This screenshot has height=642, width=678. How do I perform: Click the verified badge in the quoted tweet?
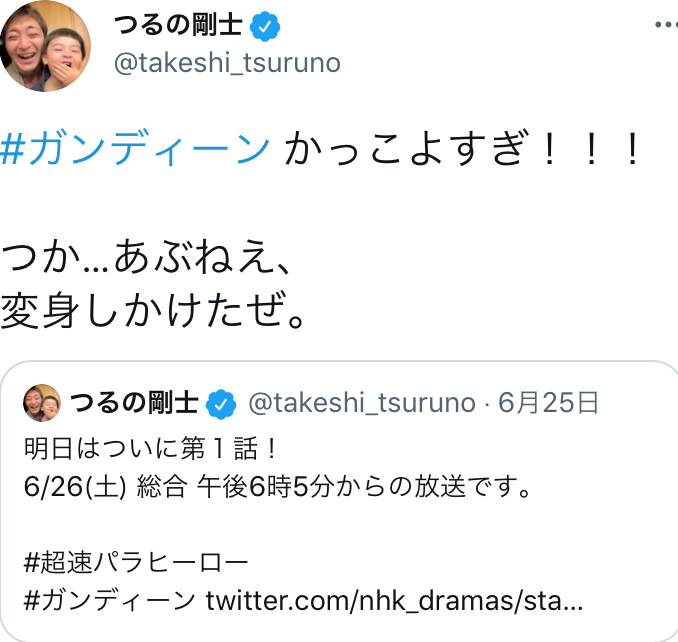click(221, 404)
